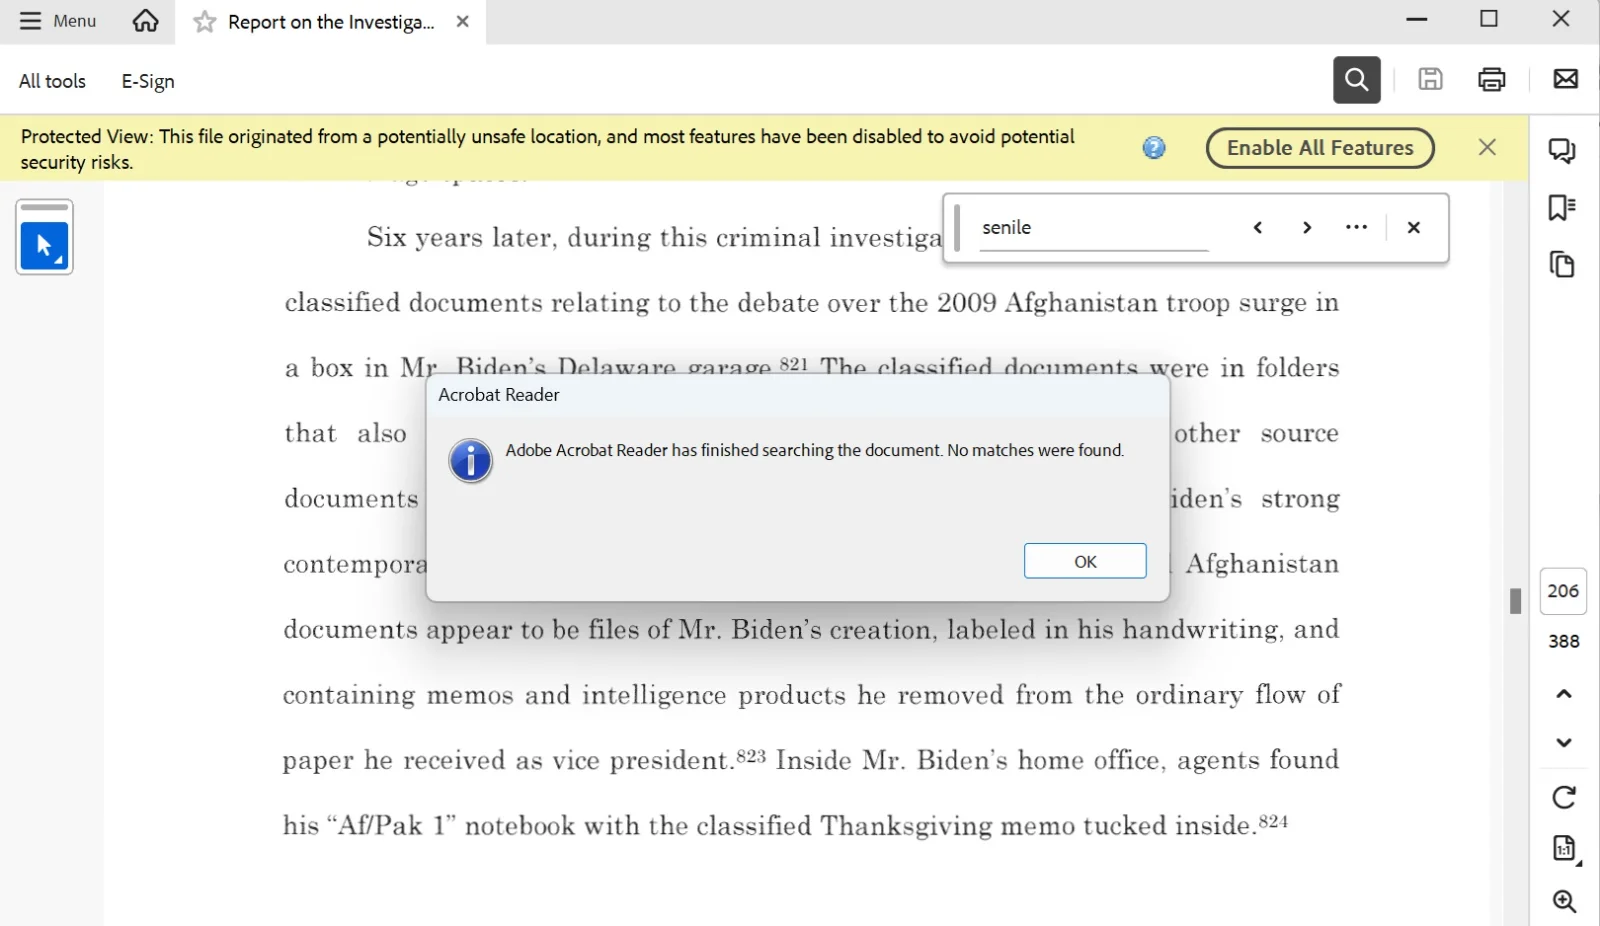This screenshot has width=1600, height=926.
Task: Zoom in with the magnifier icon in the sidebar
Action: 1563,900
